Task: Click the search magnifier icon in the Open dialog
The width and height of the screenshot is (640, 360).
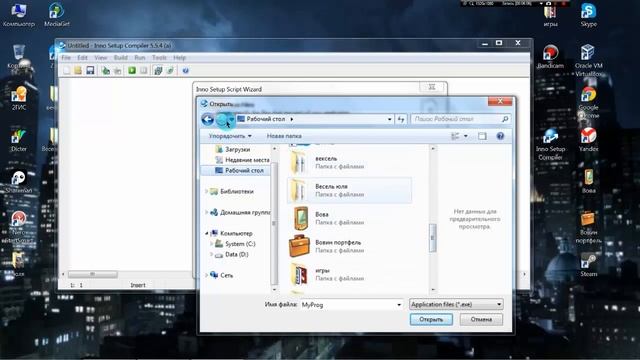Action: [x=505, y=119]
